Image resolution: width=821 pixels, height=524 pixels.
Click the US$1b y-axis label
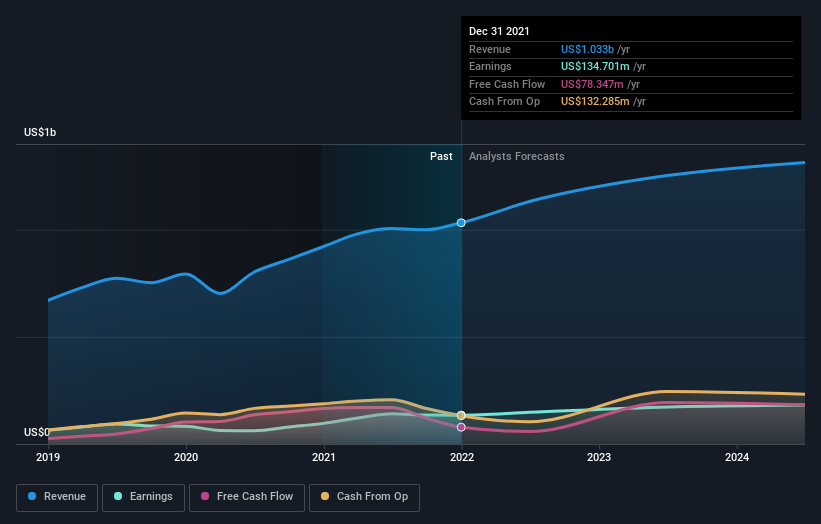tap(40, 132)
